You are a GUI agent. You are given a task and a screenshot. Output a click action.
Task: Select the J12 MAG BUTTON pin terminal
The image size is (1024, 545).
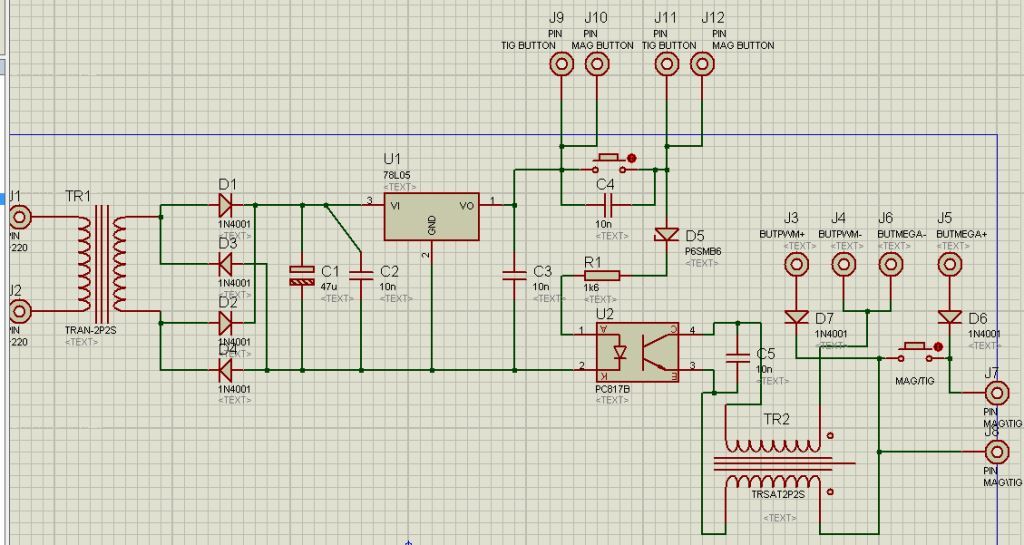(703, 64)
